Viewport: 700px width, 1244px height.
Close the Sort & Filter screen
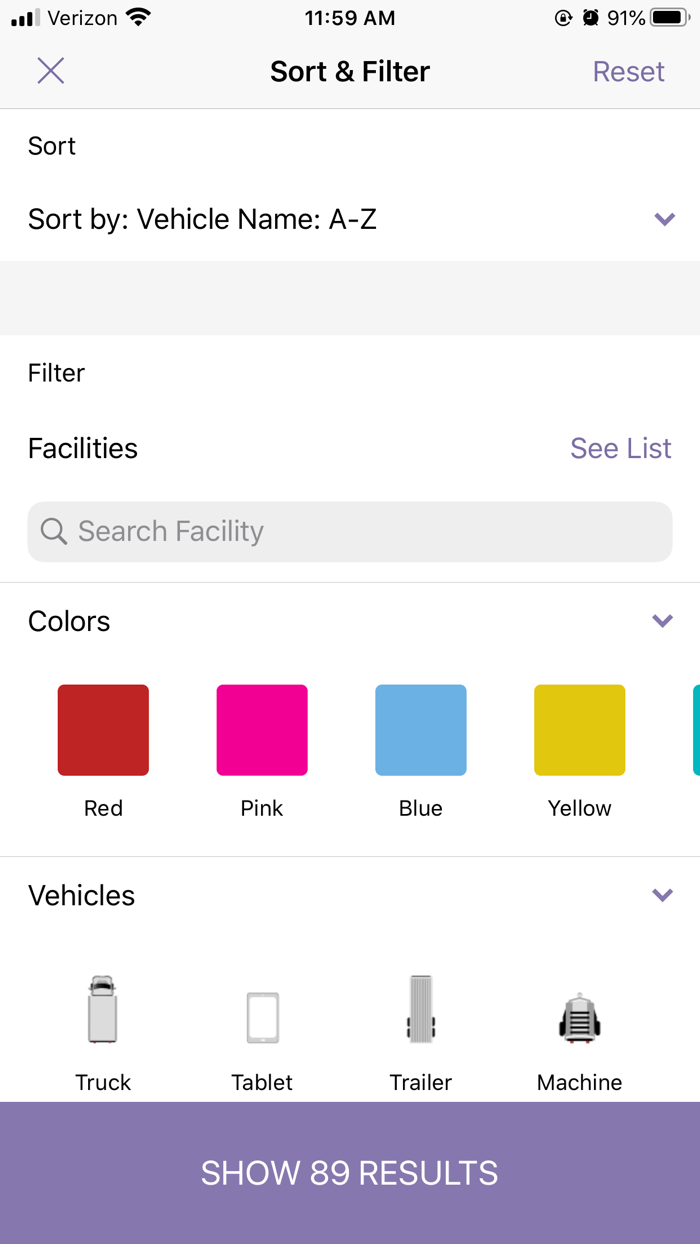50,70
